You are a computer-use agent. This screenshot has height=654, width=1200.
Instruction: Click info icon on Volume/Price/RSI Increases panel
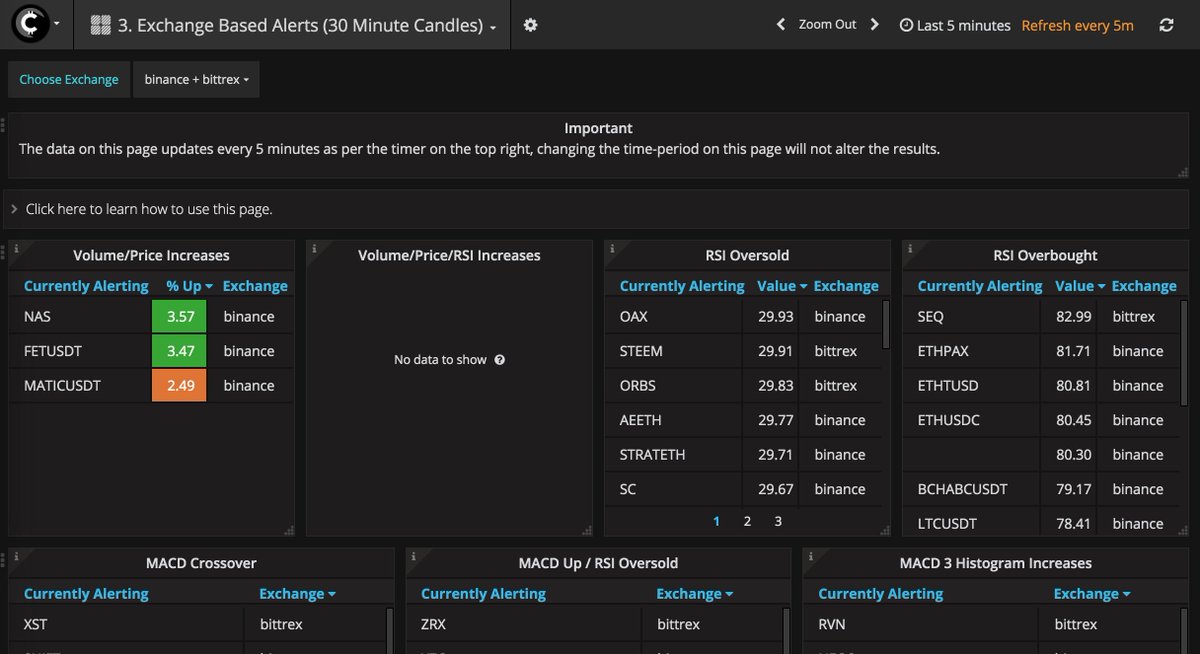click(x=314, y=248)
